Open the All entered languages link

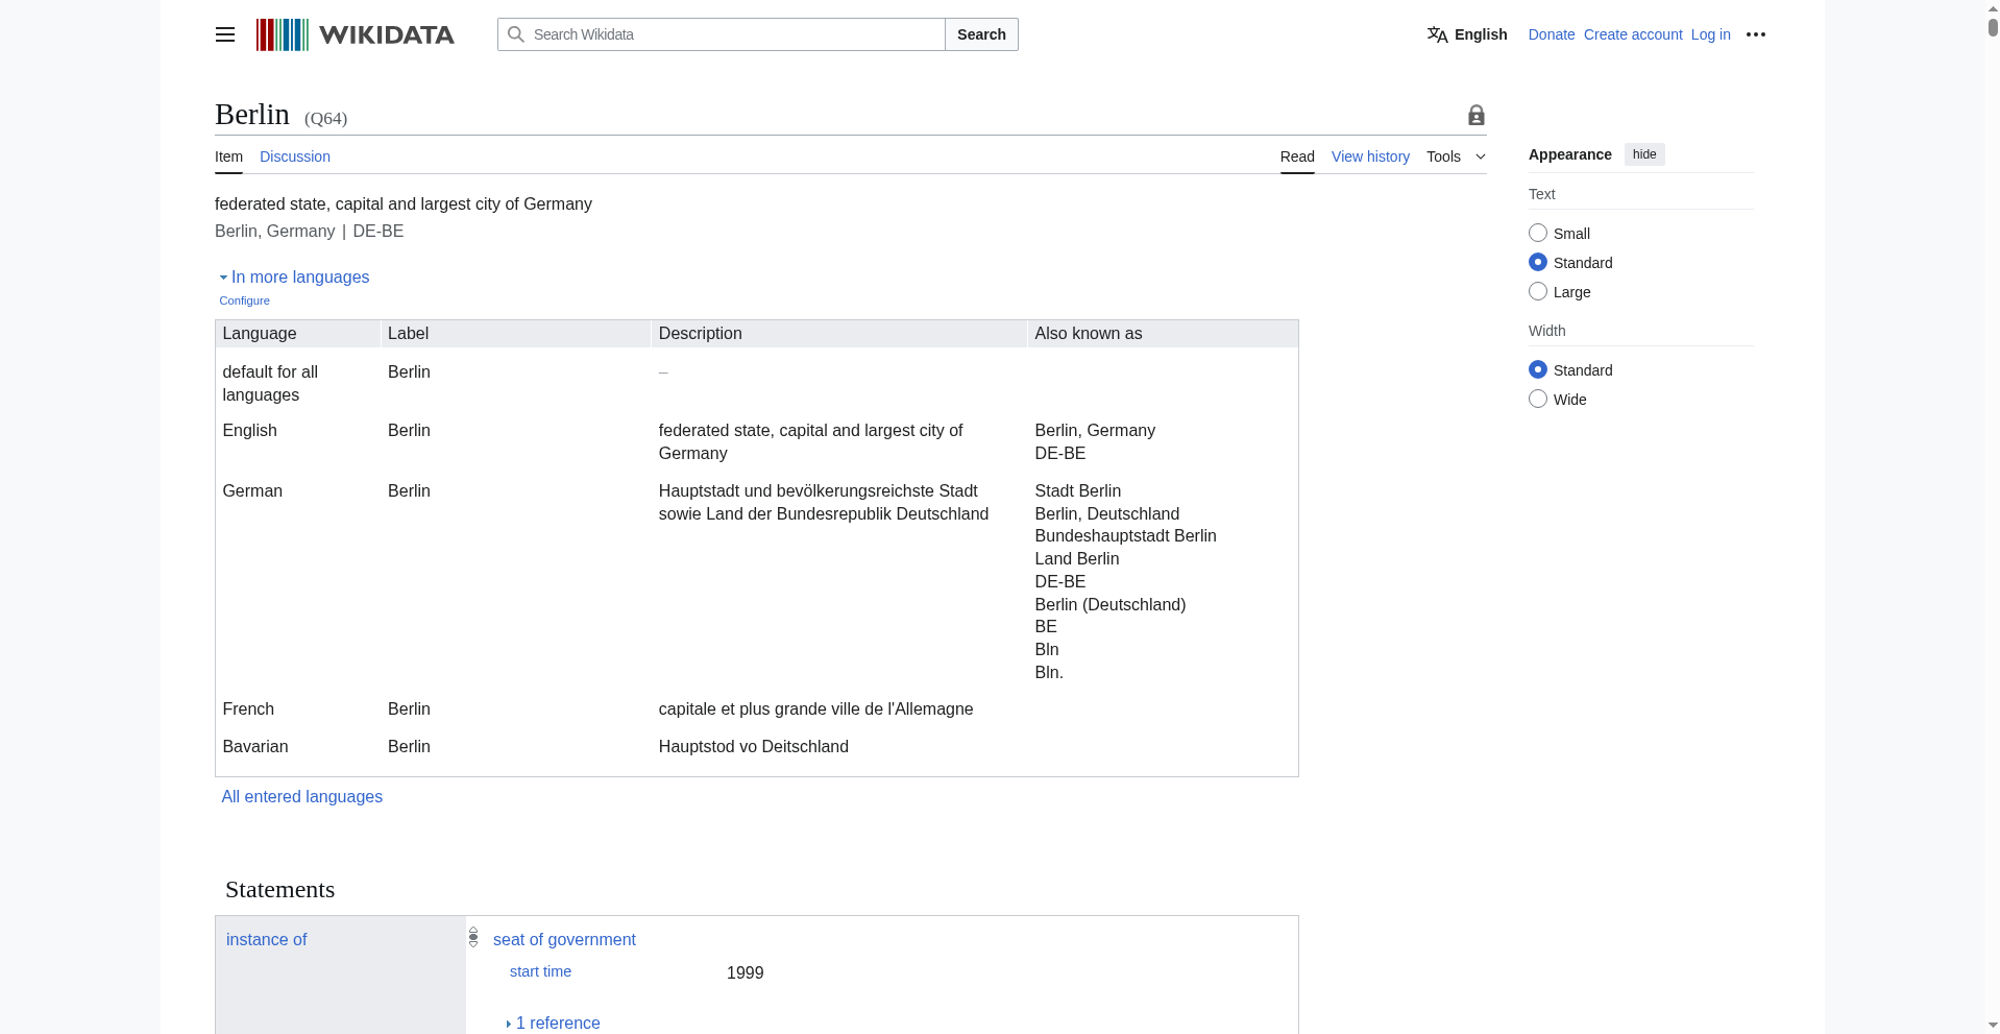tap(302, 797)
